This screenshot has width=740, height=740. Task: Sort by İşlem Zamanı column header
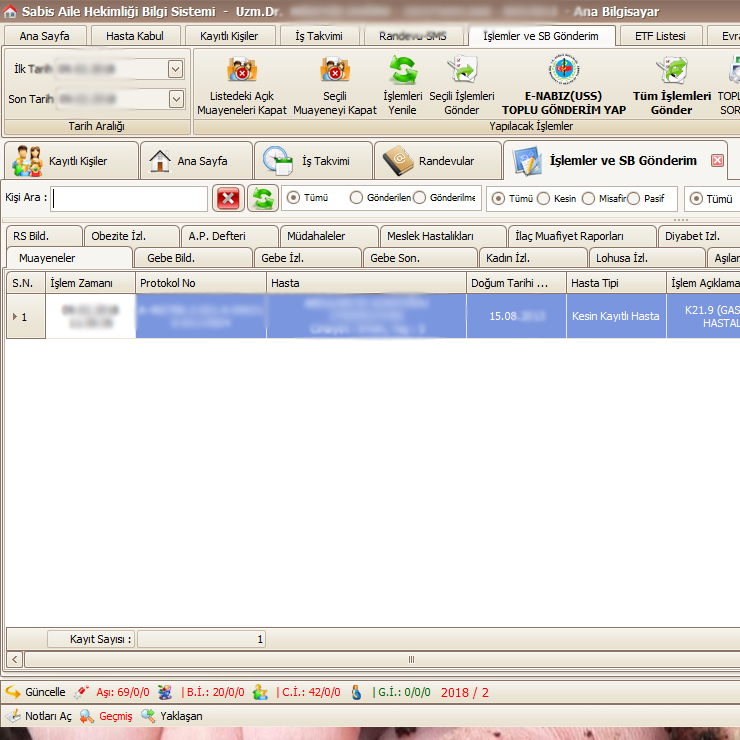pos(90,283)
